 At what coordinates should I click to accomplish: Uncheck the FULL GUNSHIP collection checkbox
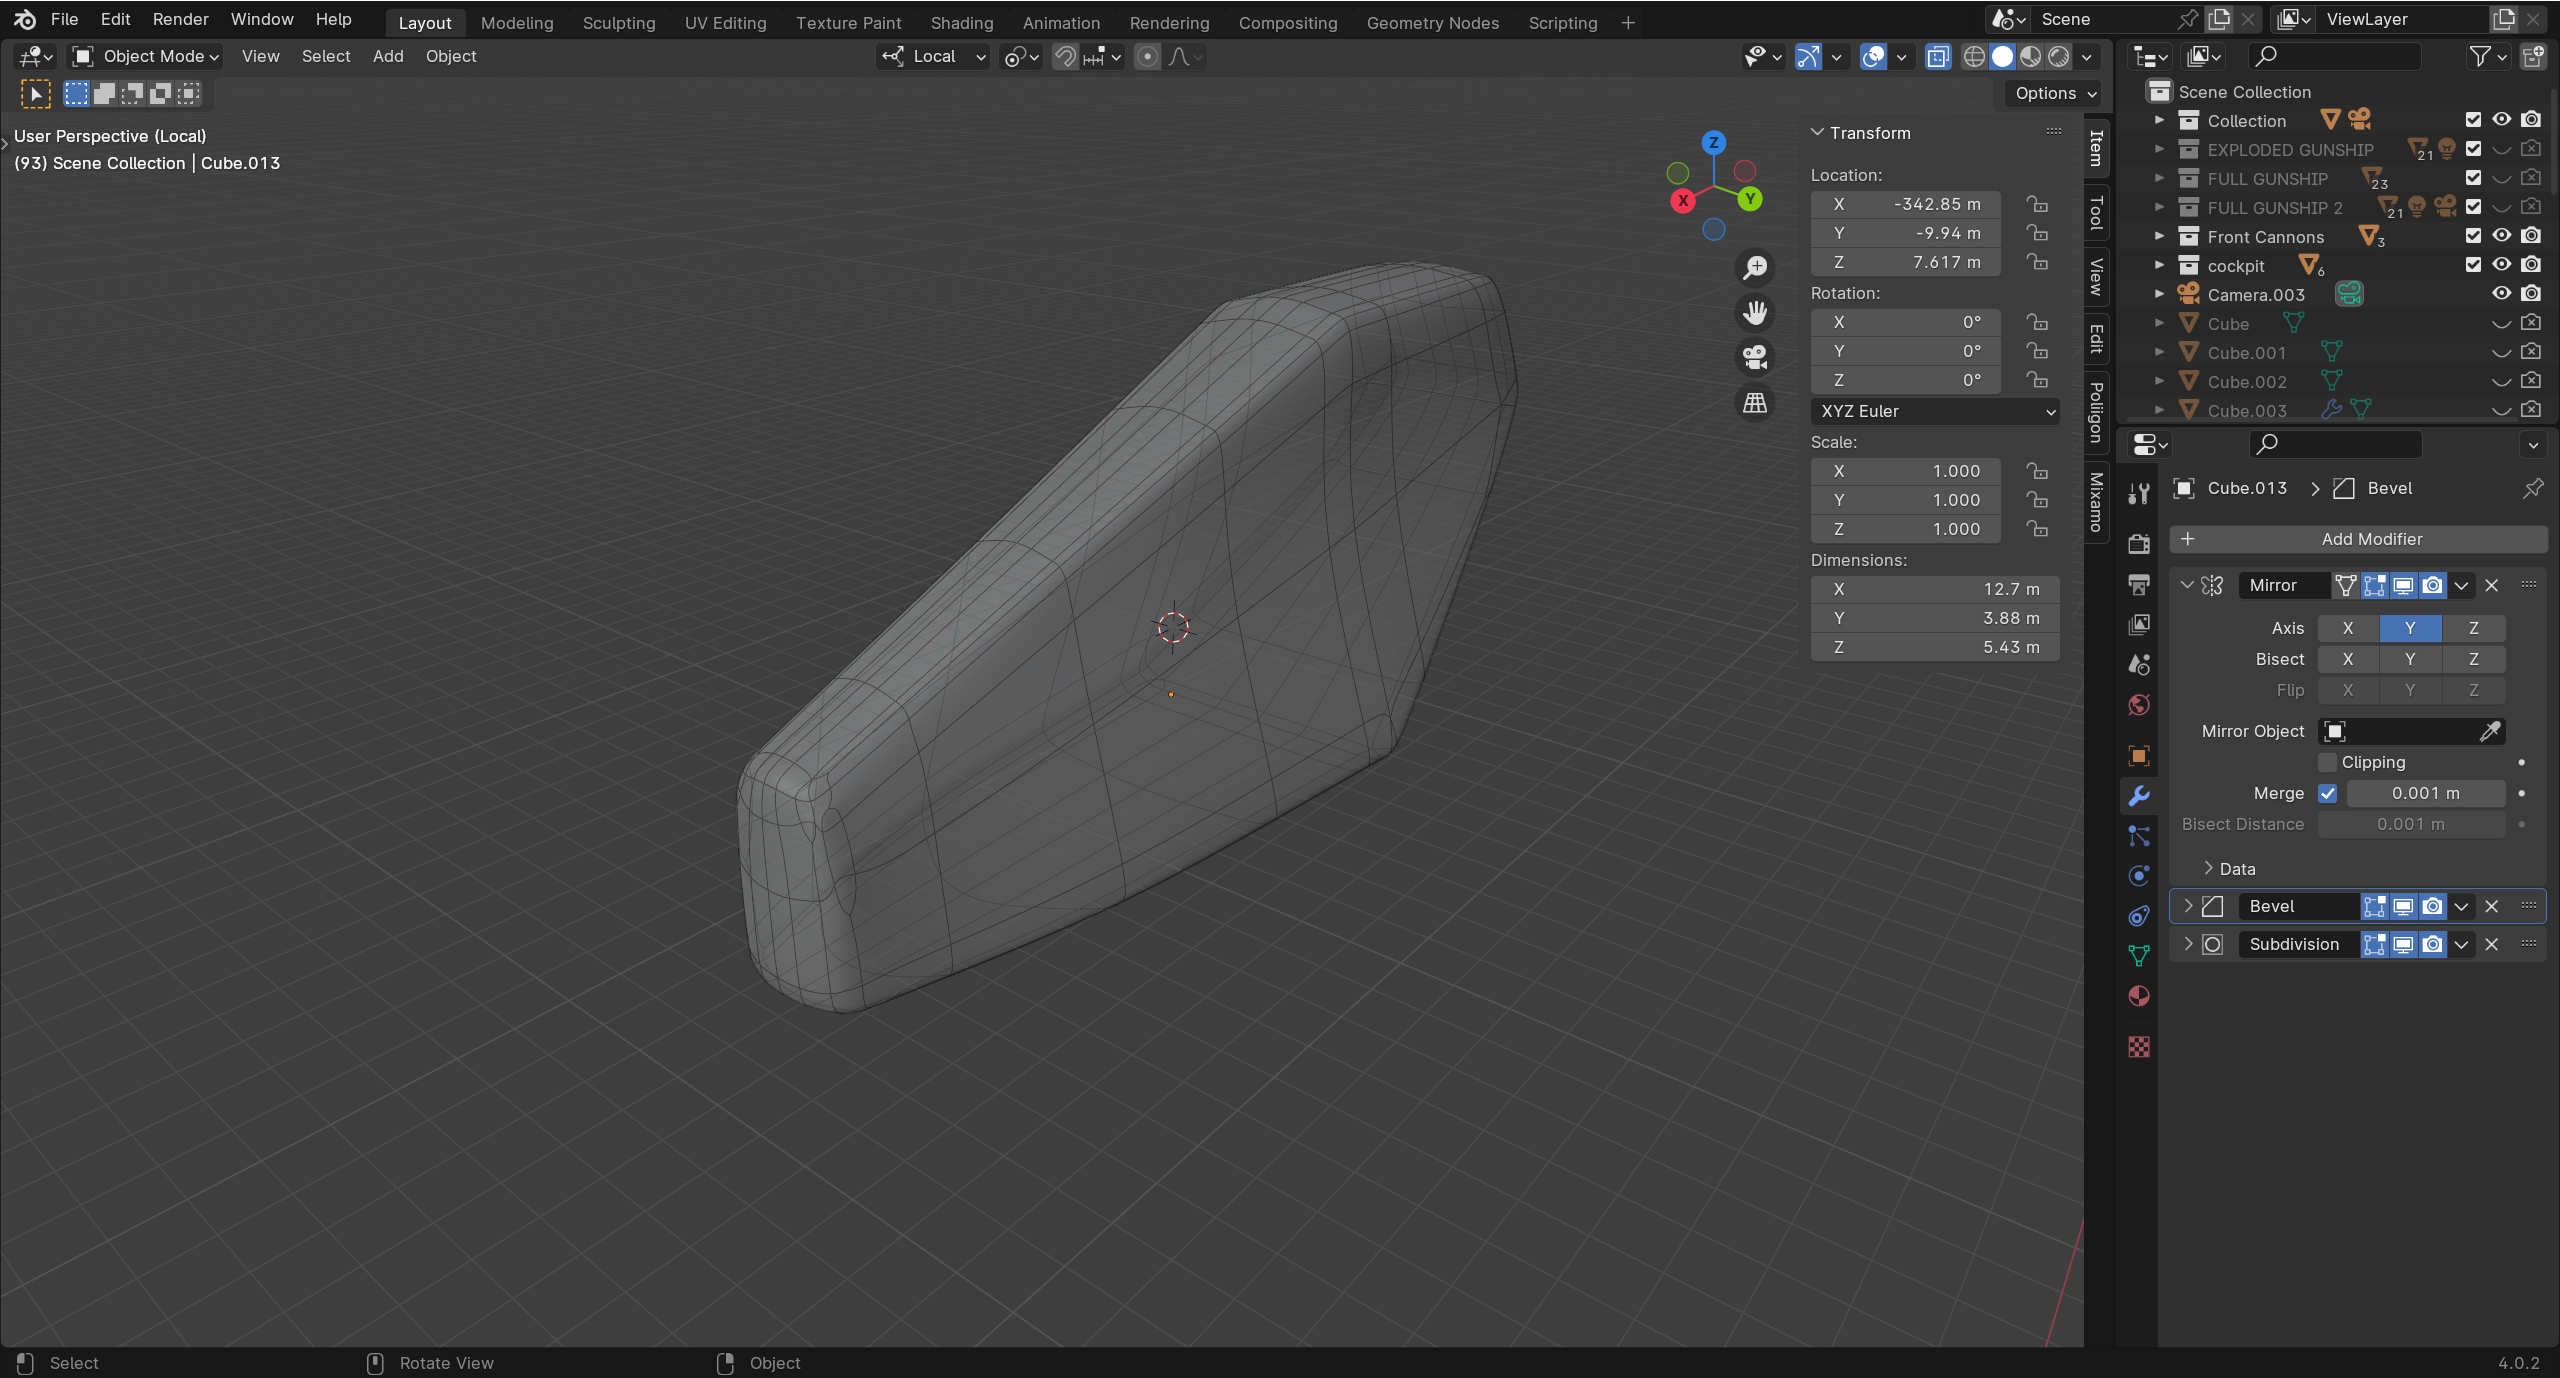tap(2473, 178)
